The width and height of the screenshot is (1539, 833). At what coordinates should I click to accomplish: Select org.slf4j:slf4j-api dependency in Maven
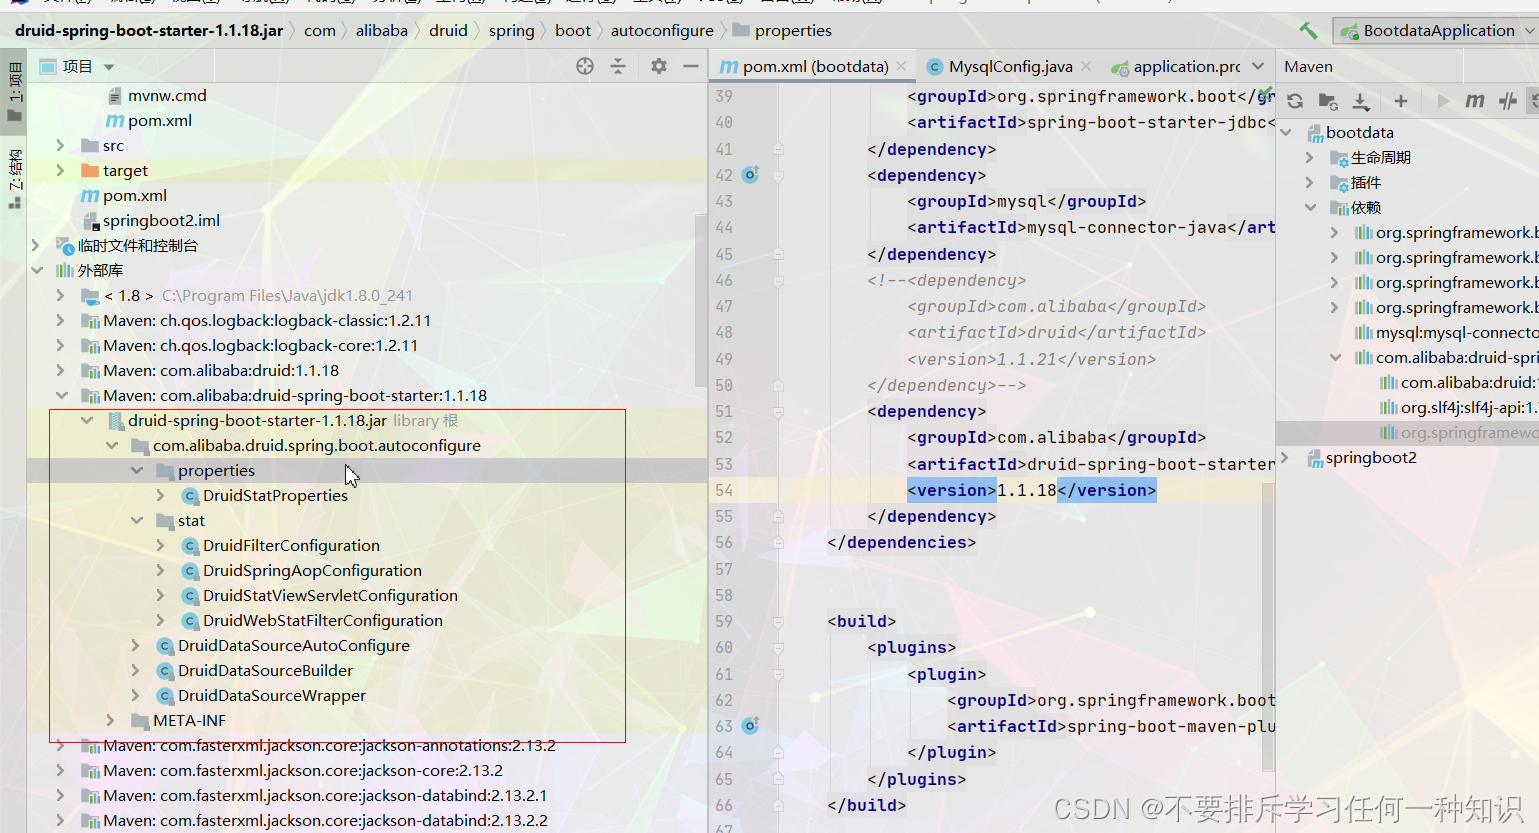(1468, 407)
